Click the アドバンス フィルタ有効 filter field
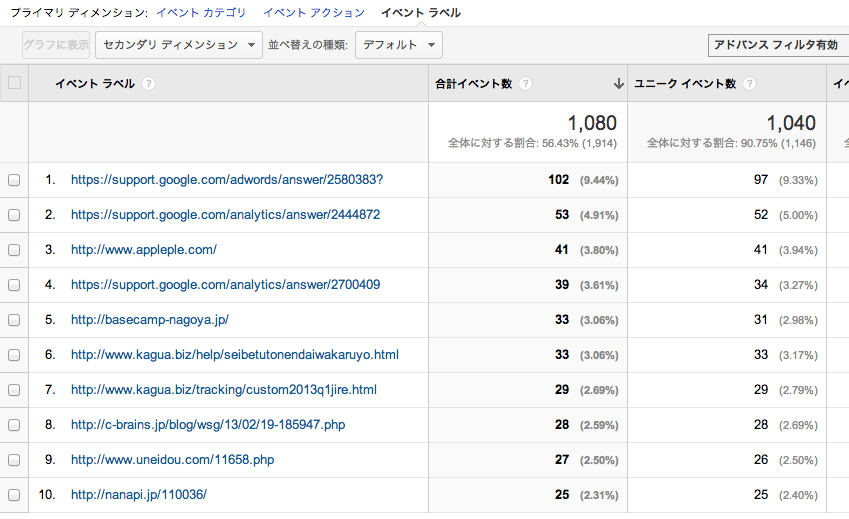Screen dimensions: 849x519 coord(776,45)
